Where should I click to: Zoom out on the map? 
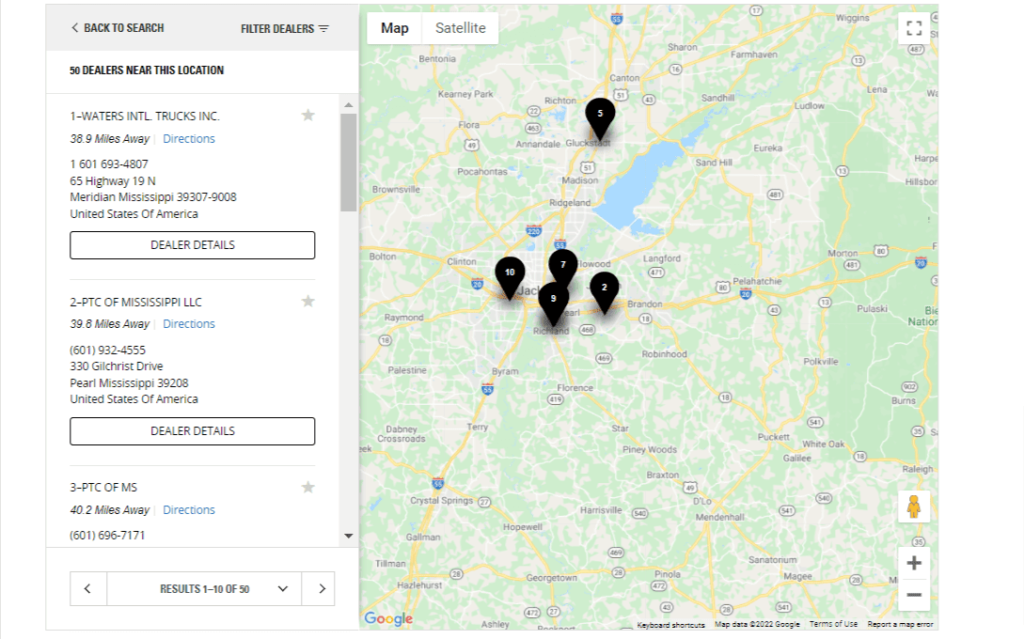[x=913, y=595]
